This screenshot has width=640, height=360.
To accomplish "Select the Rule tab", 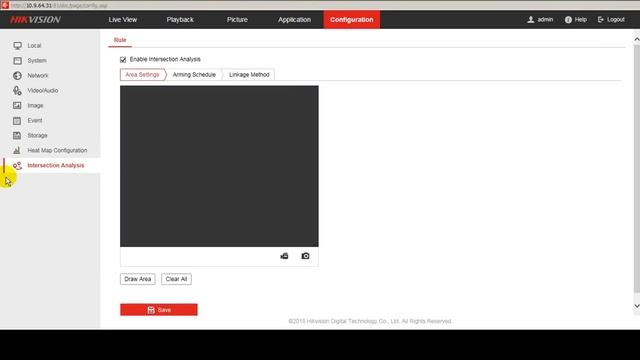I will pyautogui.click(x=120, y=40).
